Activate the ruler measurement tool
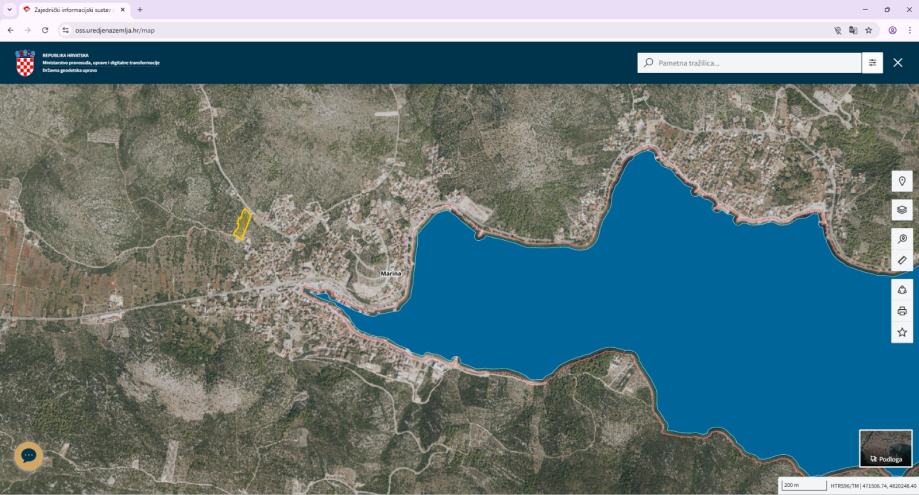The width and height of the screenshot is (919, 495). point(902,260)
